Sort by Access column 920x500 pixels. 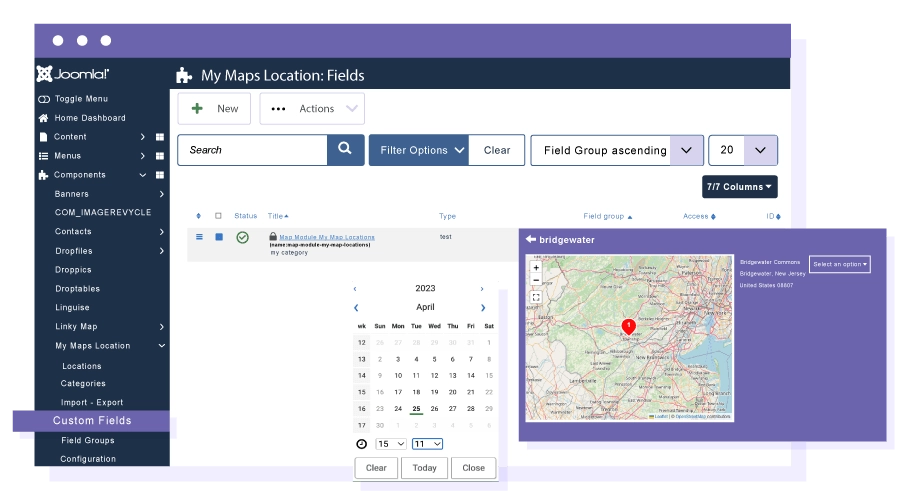(x=699, y=217)
